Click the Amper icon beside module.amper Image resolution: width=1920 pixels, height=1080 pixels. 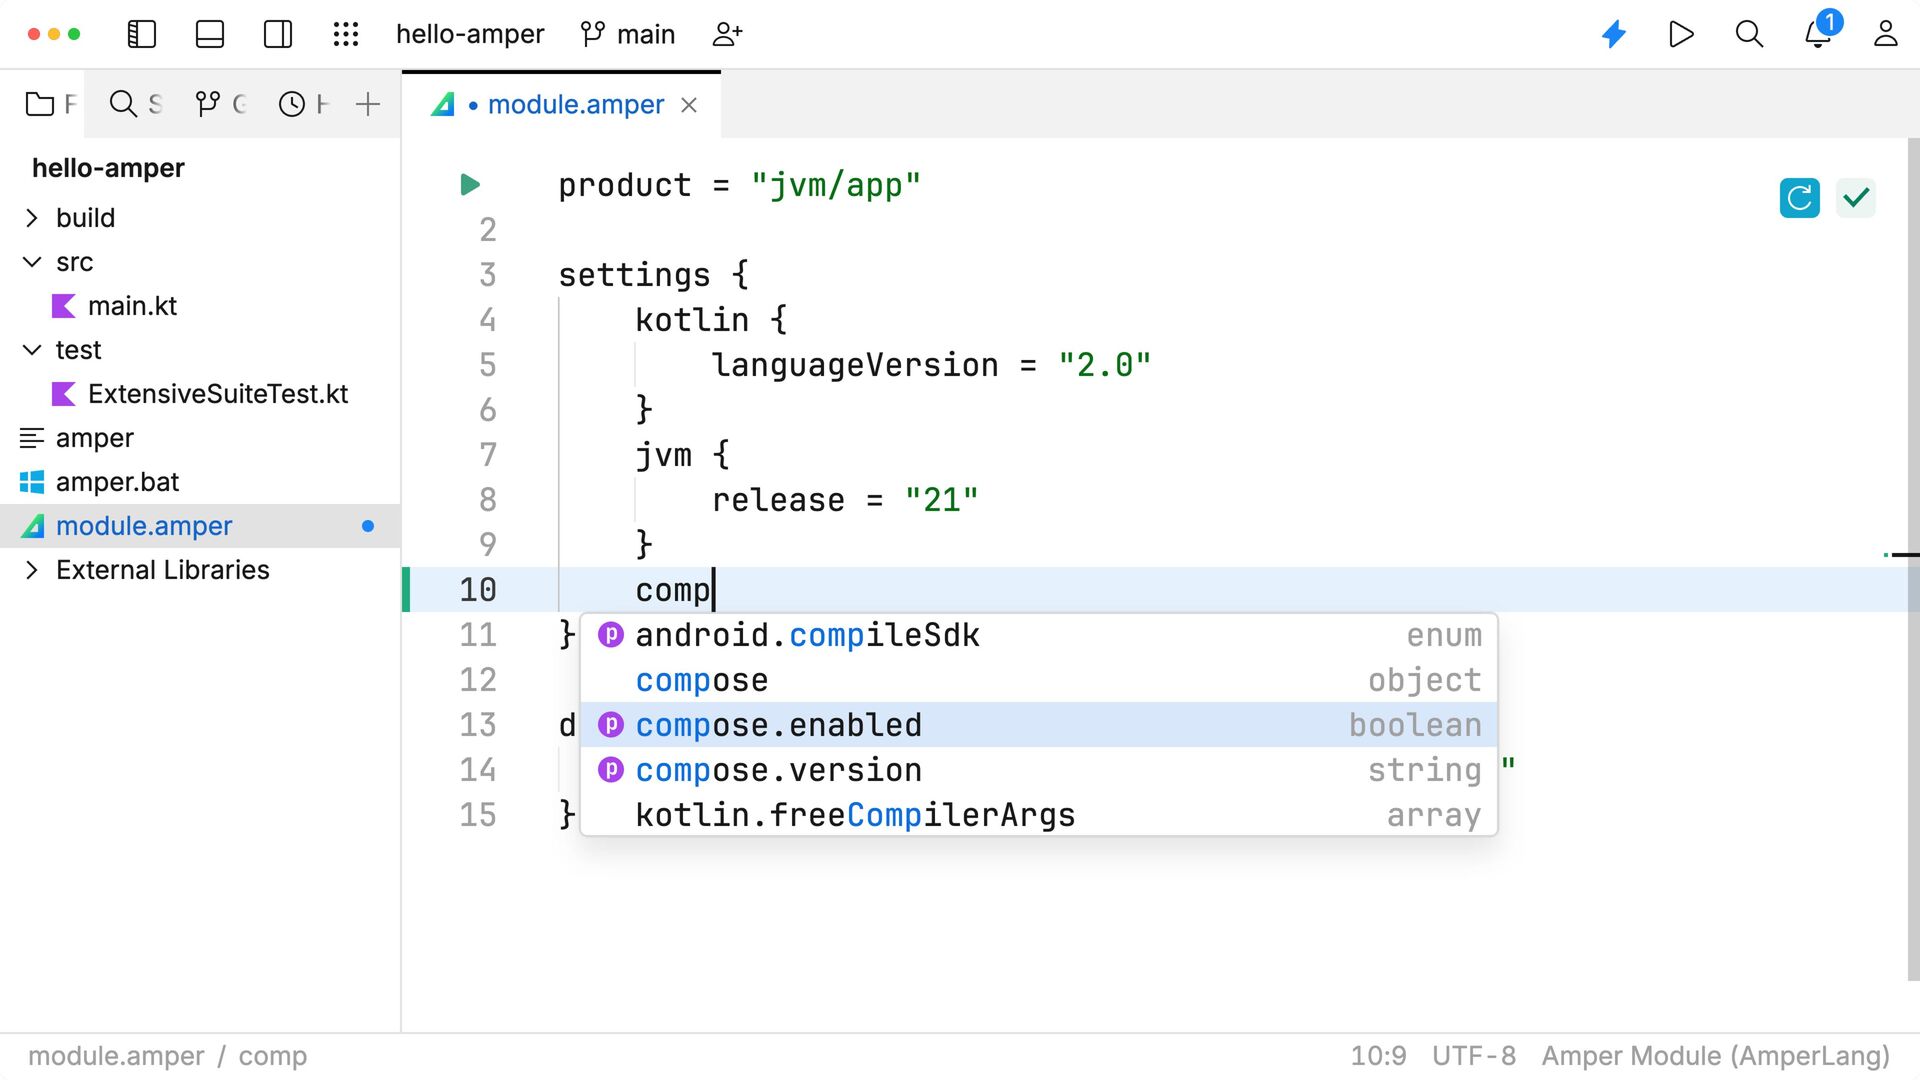[32, 526]
